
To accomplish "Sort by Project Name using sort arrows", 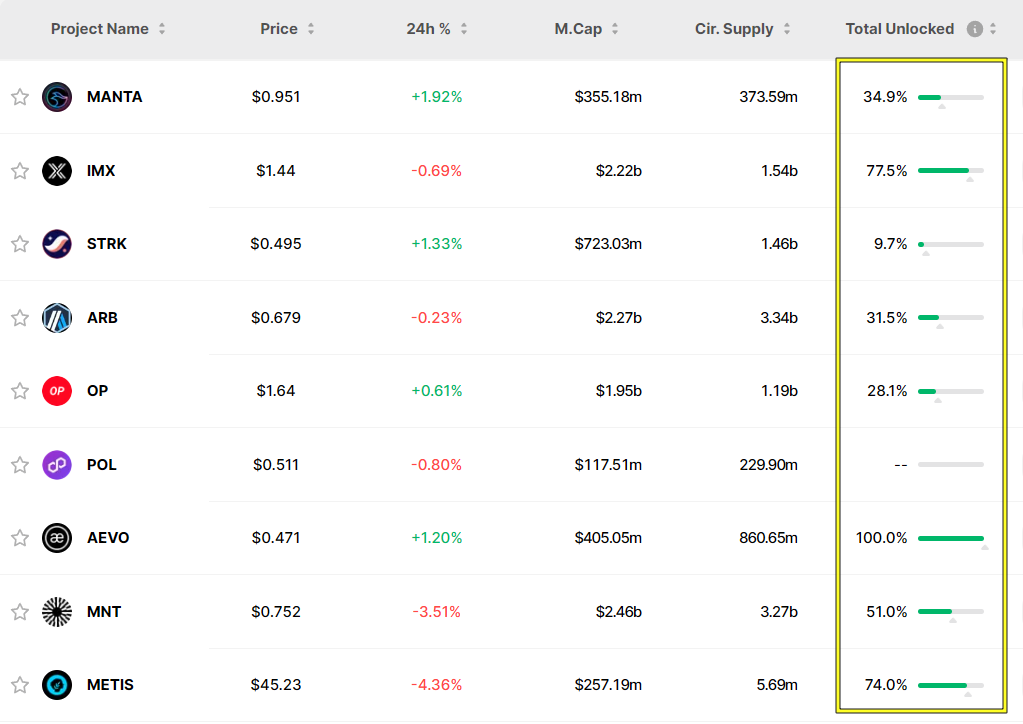I will click(162, 29).
